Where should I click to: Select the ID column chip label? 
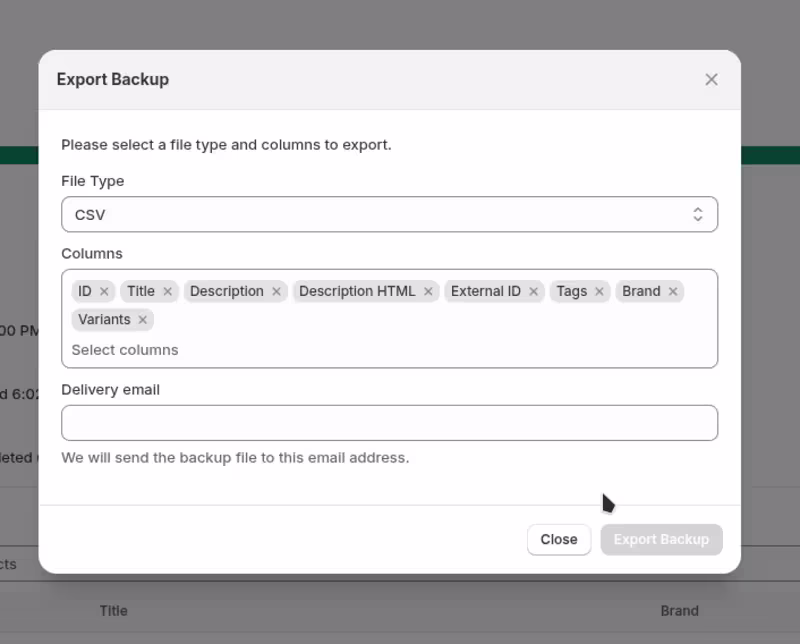[87, 291]
